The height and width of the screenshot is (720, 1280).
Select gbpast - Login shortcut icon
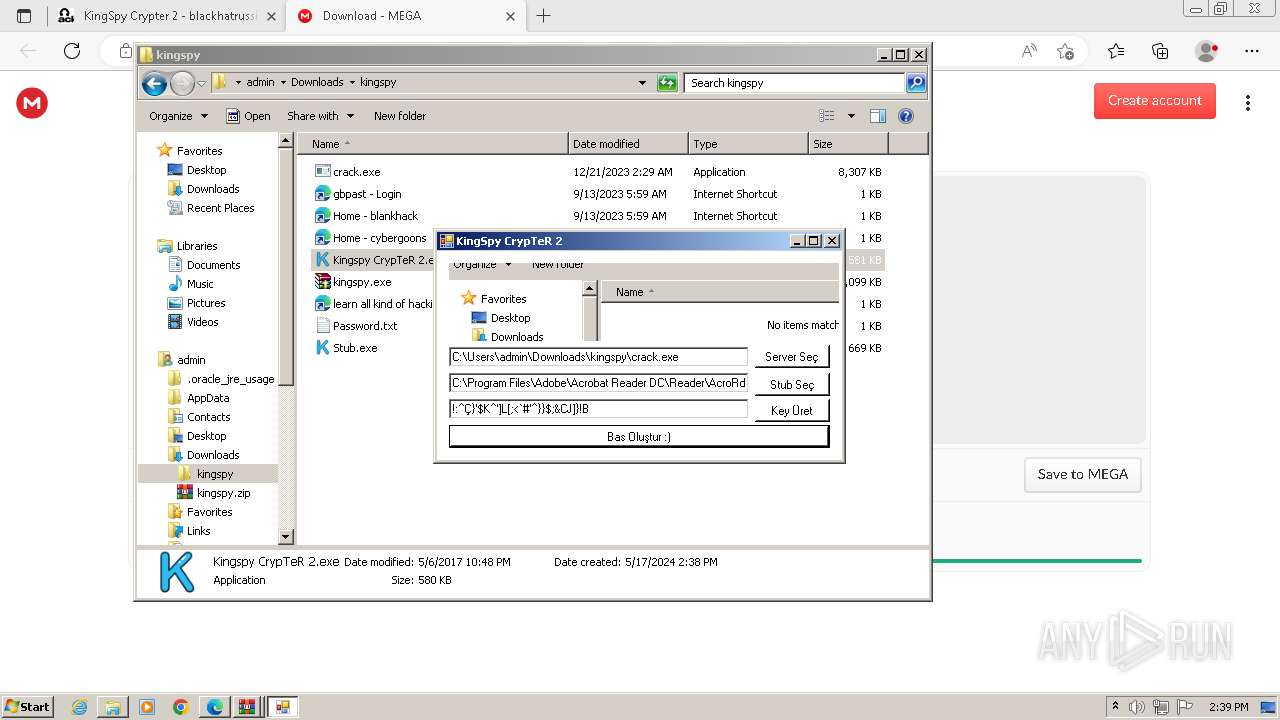click(x=323, y=194)
